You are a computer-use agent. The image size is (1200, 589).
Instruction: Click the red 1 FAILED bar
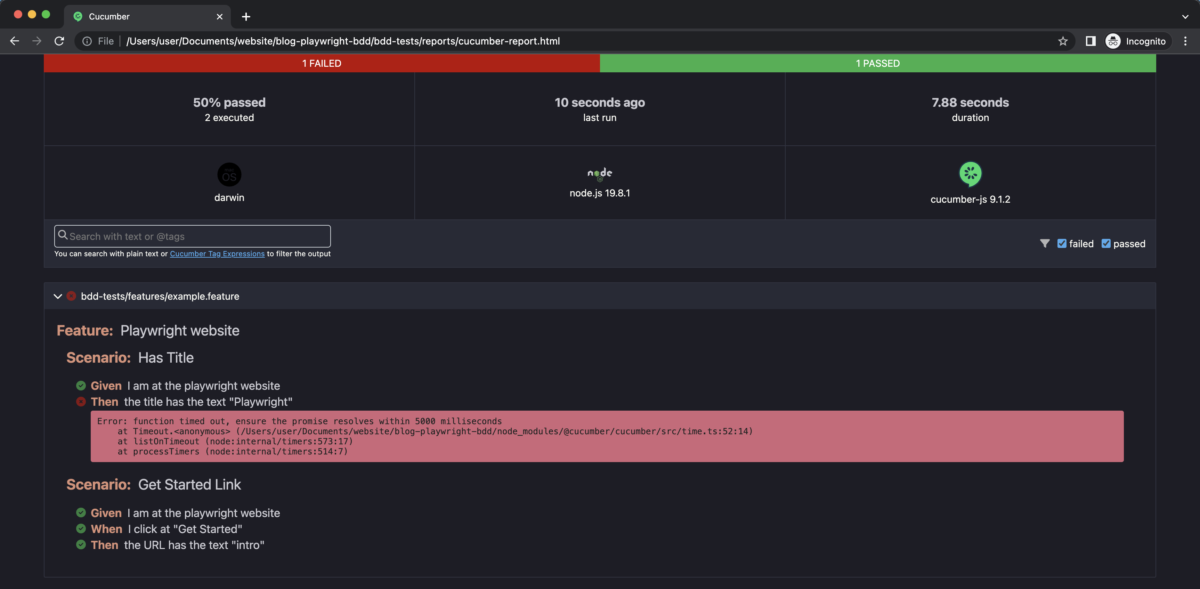(322, 63)
